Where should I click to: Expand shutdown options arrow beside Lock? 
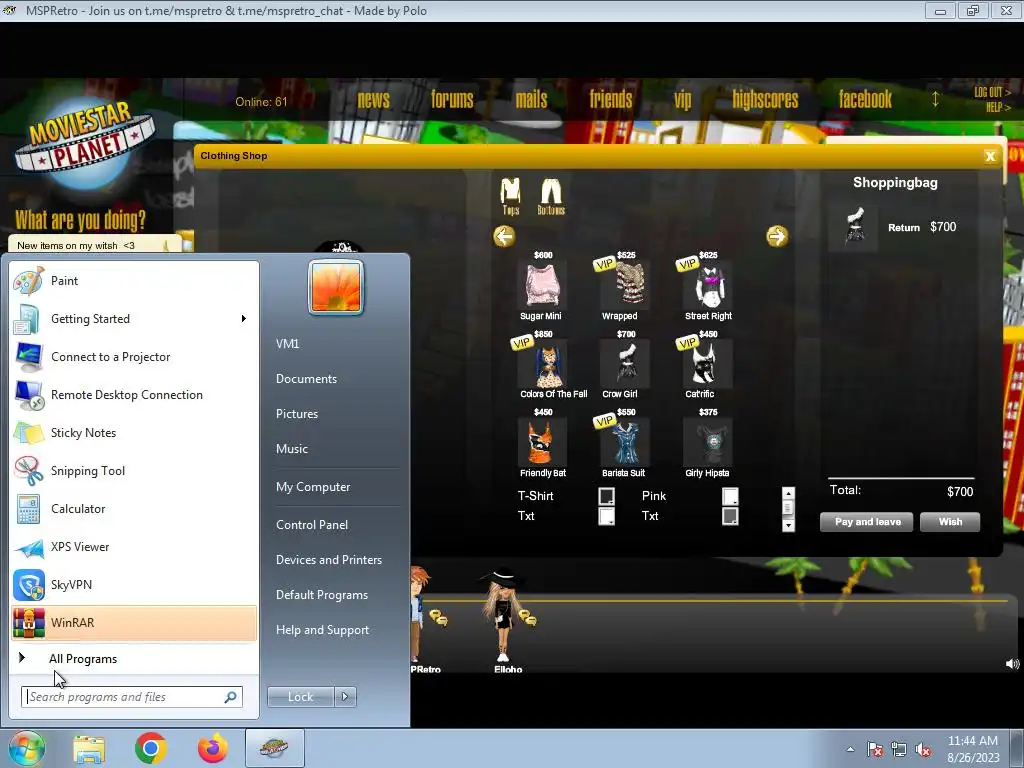(345, 697)
